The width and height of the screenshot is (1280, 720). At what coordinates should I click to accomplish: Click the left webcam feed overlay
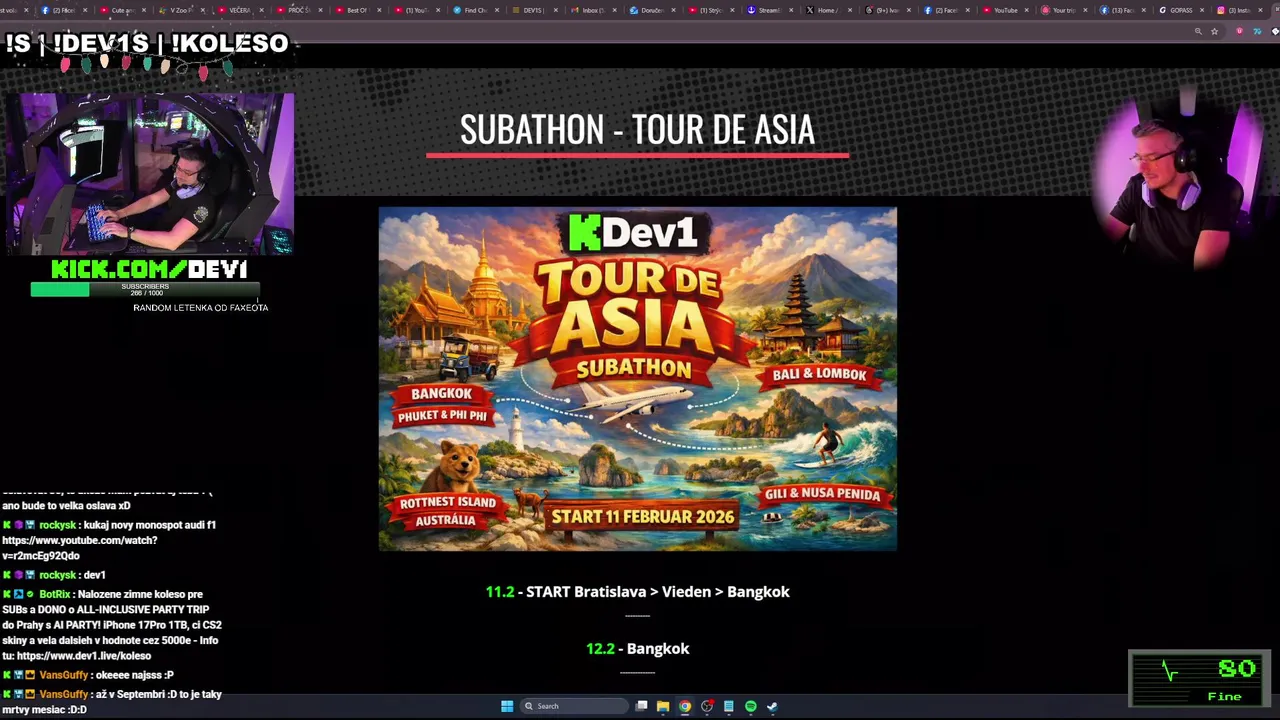[x=150, y=173]
